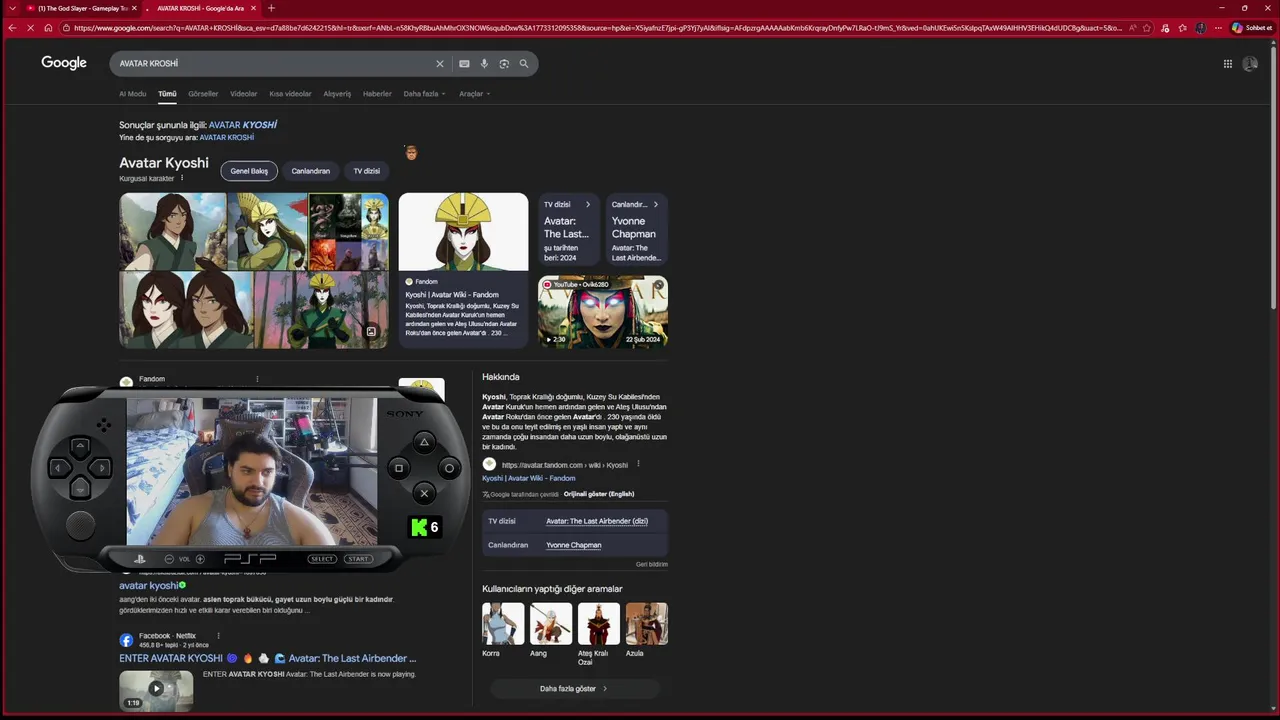Switch to Görseller results
Viewport: 1280px width, 720px height.
203,94
